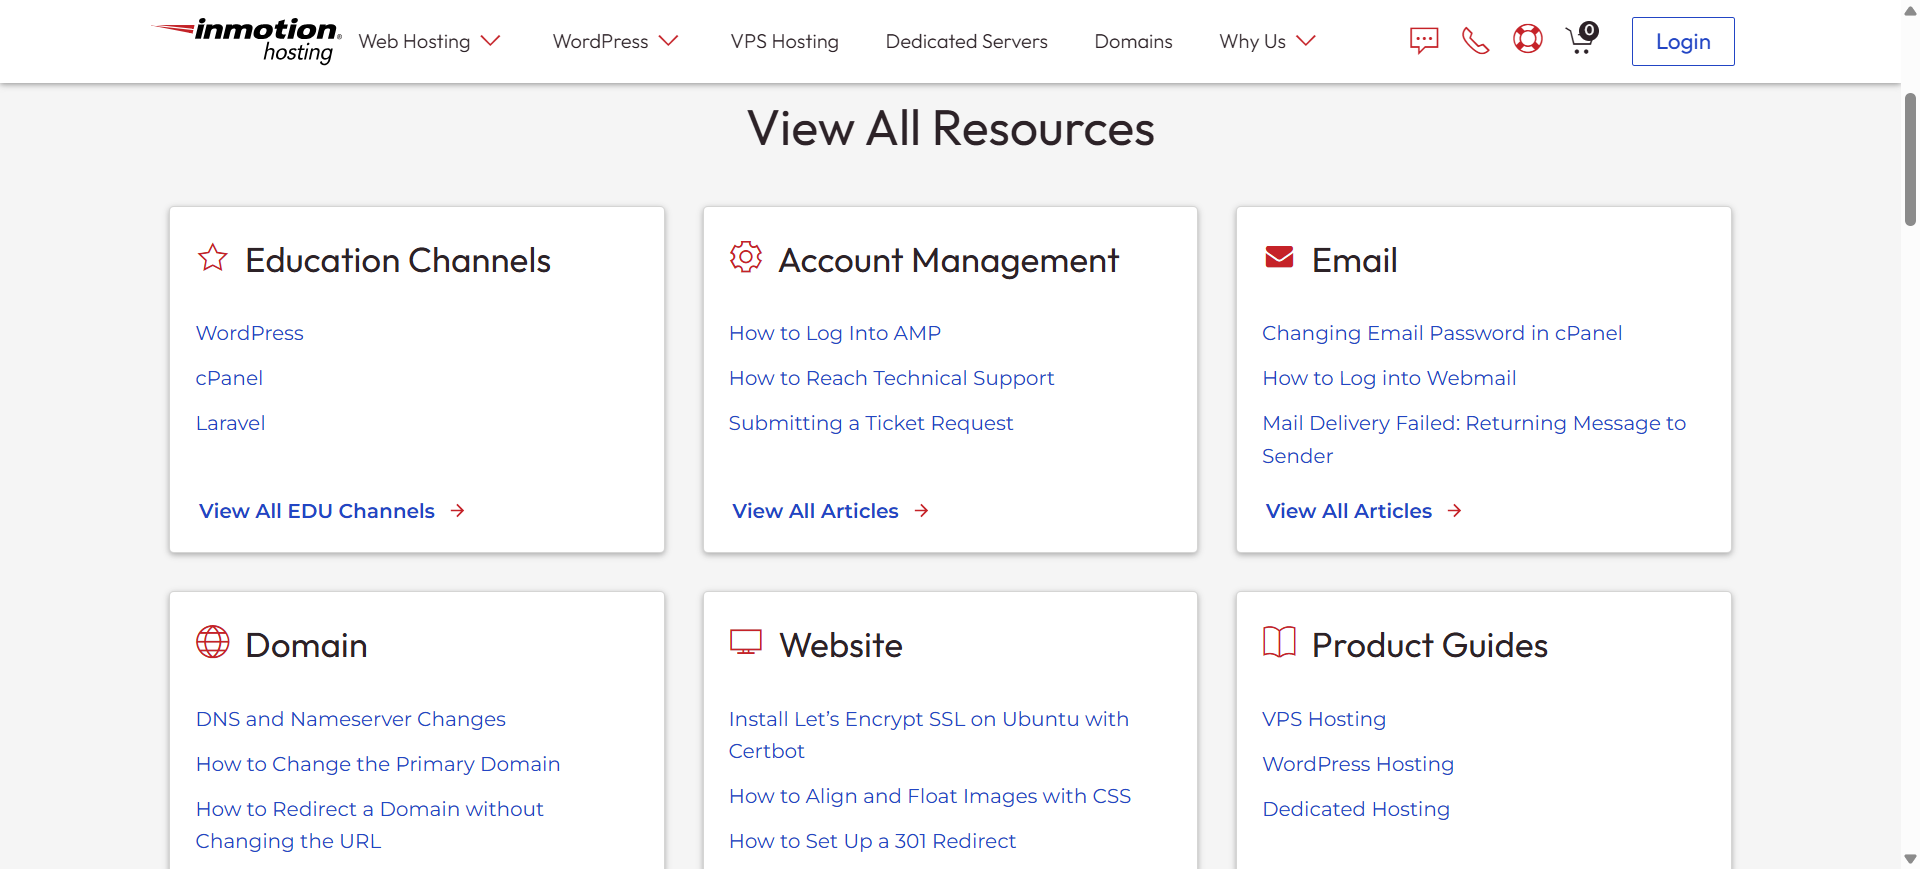Click the Website monitor icon
This screenshot has height=869, width=1920.
click(746, 642)
